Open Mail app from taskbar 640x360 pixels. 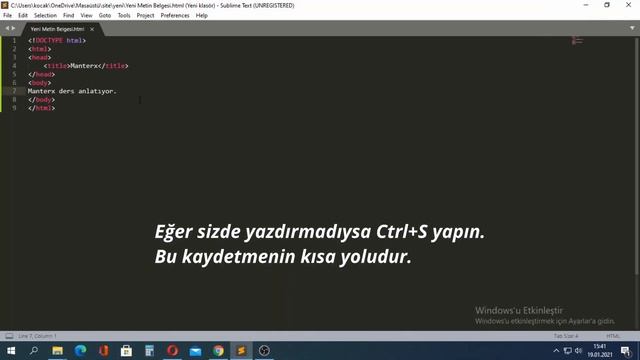pyautogui.click(x=195, y=351)
